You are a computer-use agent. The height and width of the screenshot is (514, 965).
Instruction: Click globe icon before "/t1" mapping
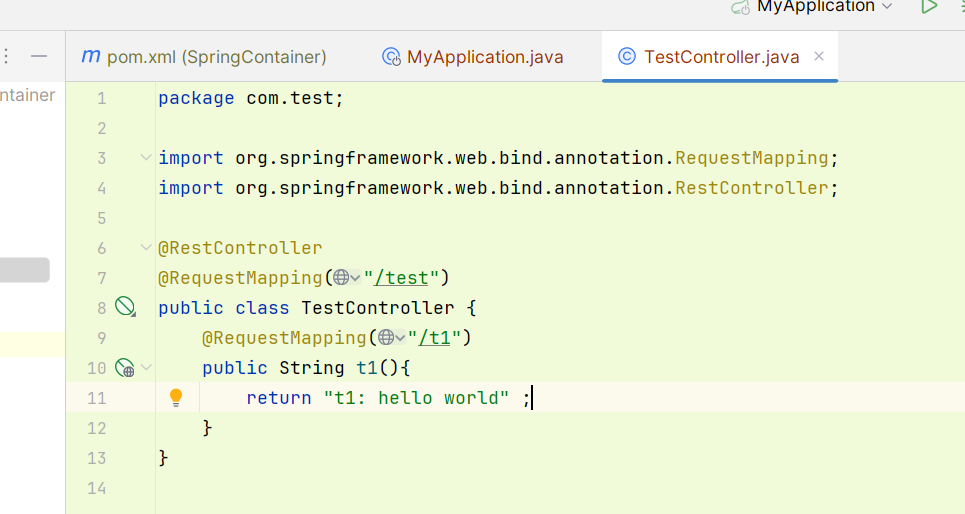(386, 337)
